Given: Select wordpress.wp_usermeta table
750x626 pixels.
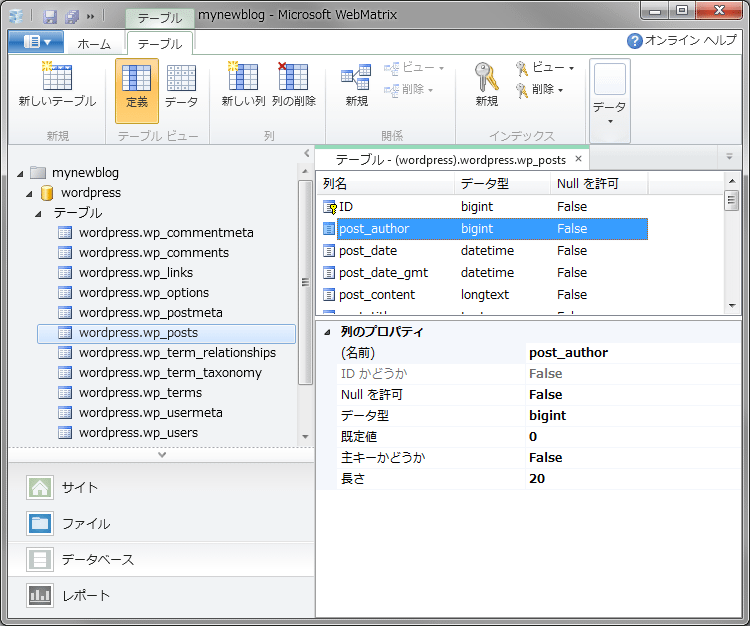Looking at the screenshot, I should 151,414.
